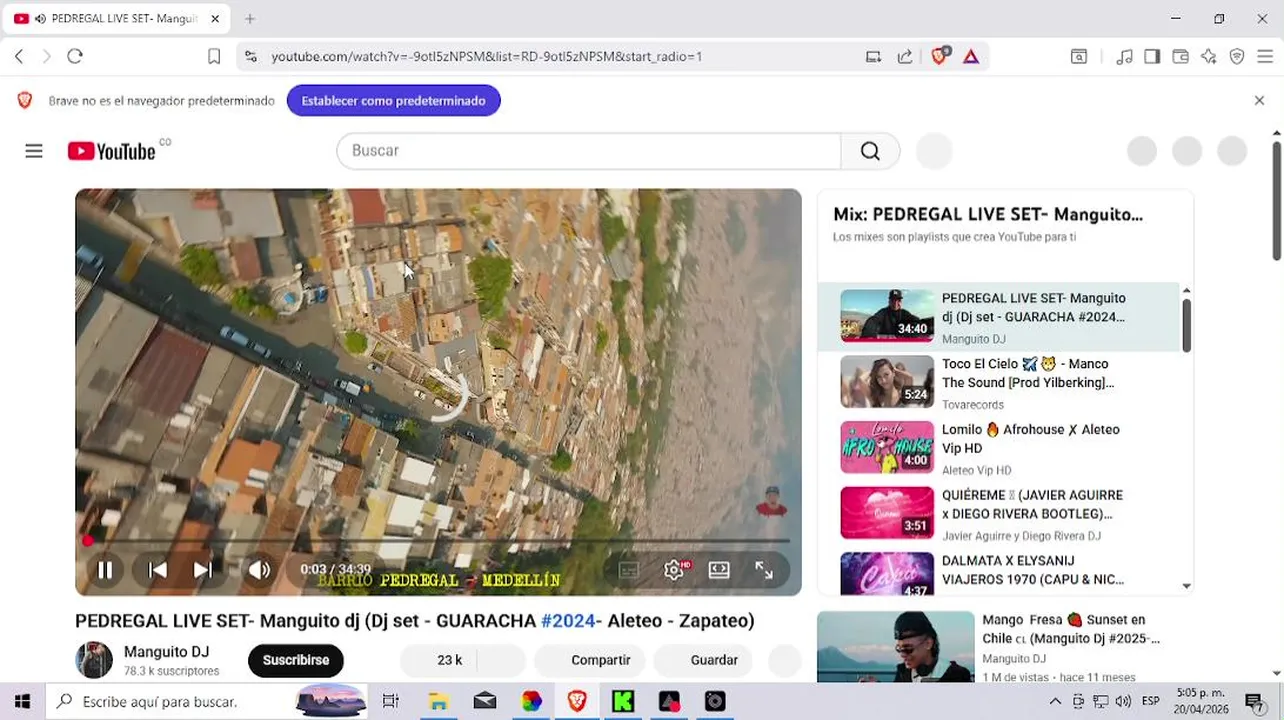The width and height of the screenshot is (1284, 720).
Task: Enter fullscreen mode
Action: pos(764,570)
